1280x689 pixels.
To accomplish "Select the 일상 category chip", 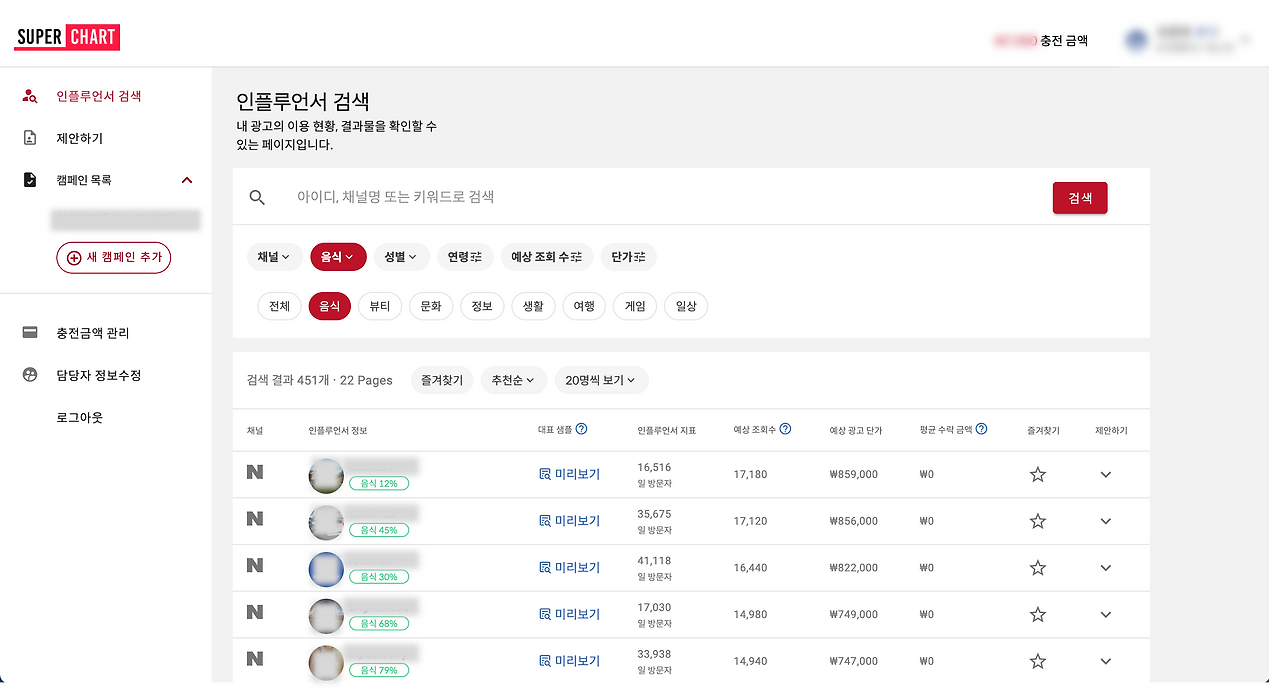I will (x=686, y=306).
